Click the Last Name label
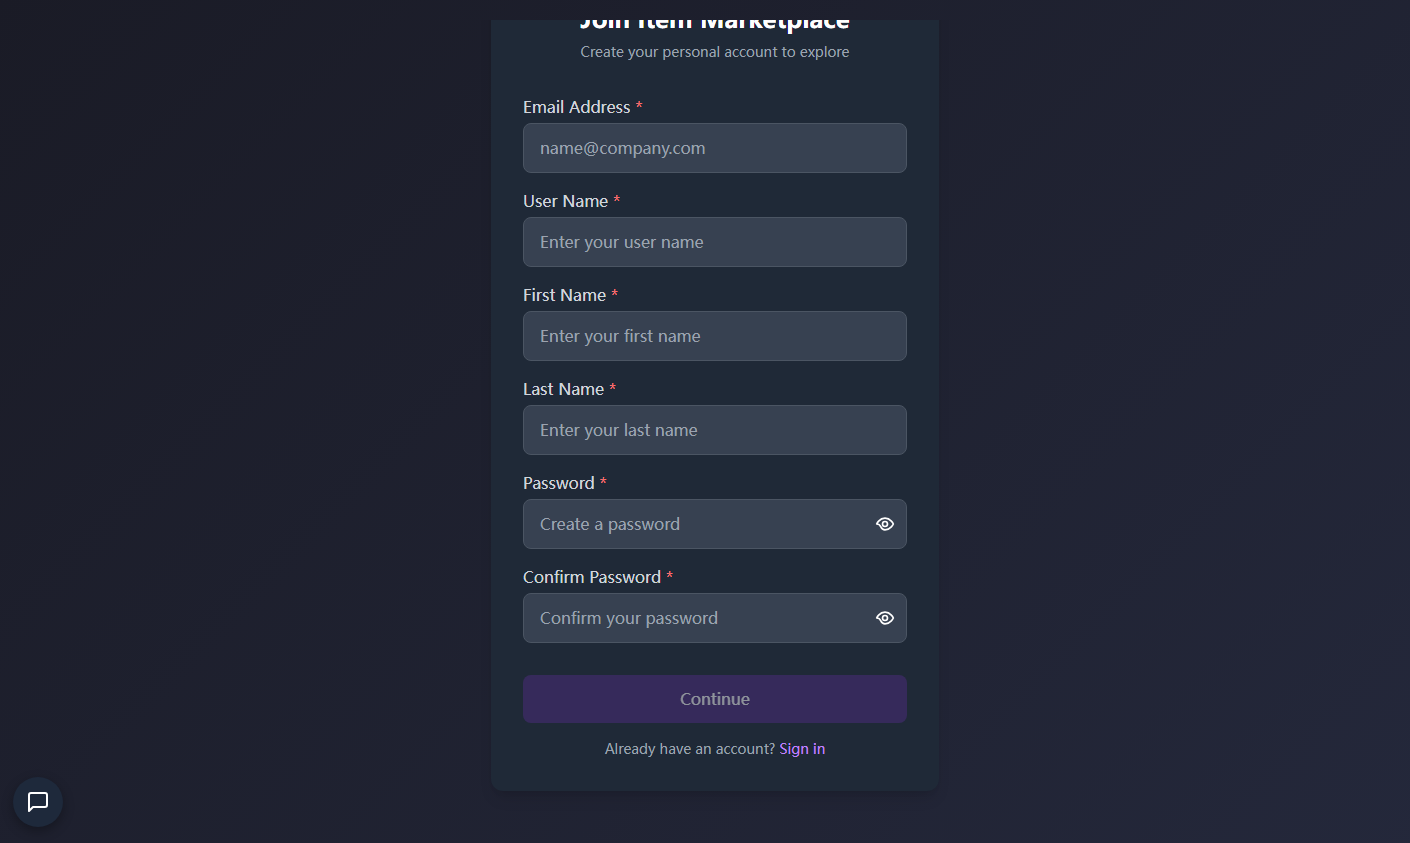The image size is (1410, 843). pos(563,389)
